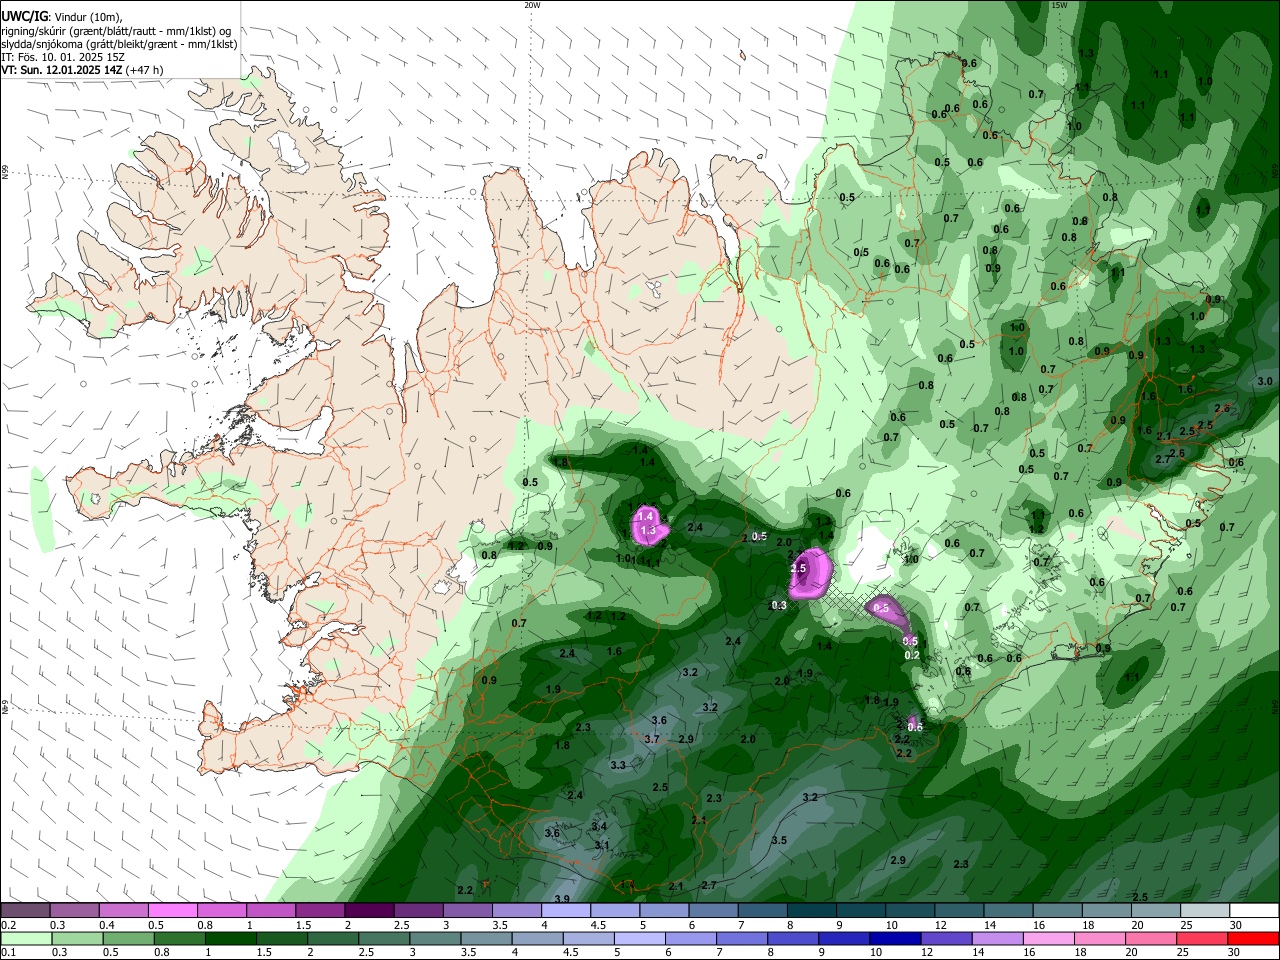This screenshot has width=1280, height=960.
Task: Click the 'IT: Fös. 10. 01. 2025 15Z' line
Action: click(x=63, y=57)
